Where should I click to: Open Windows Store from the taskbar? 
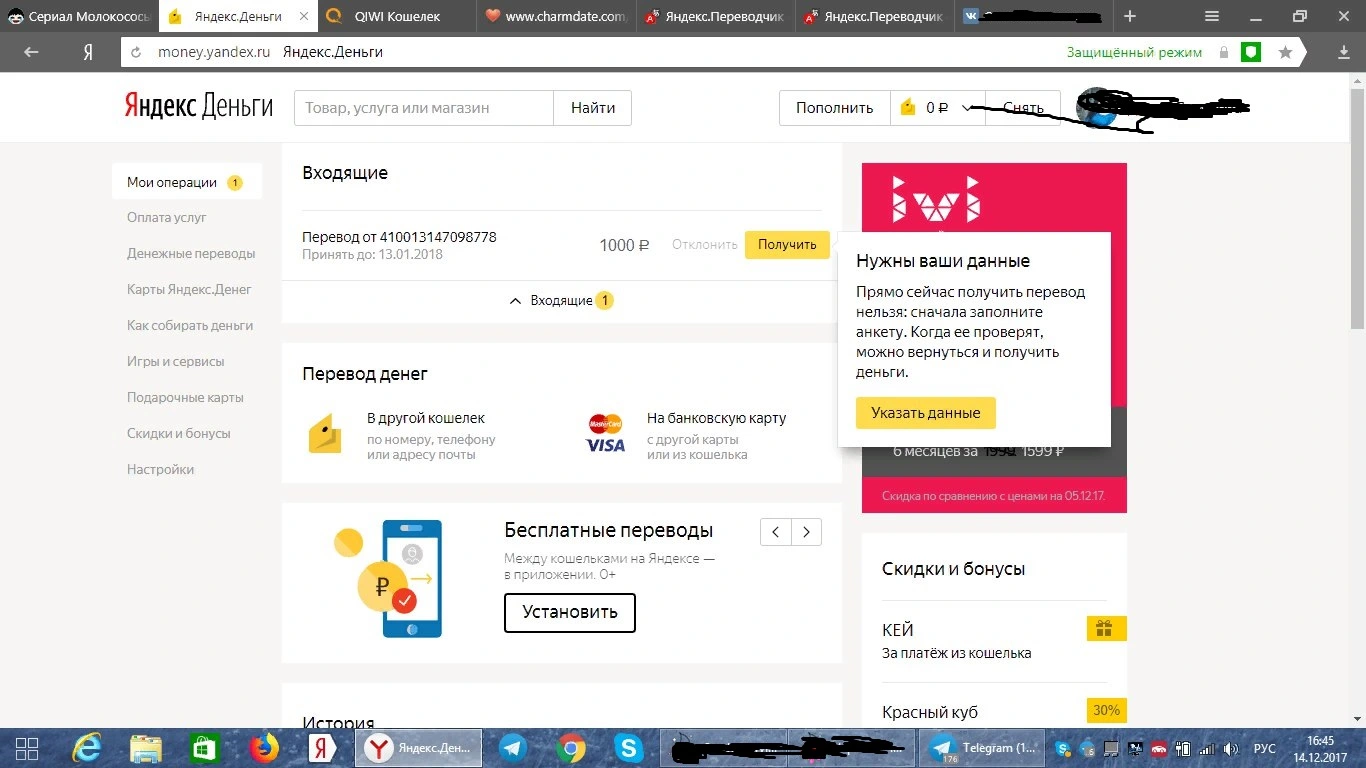coord(205,748)
